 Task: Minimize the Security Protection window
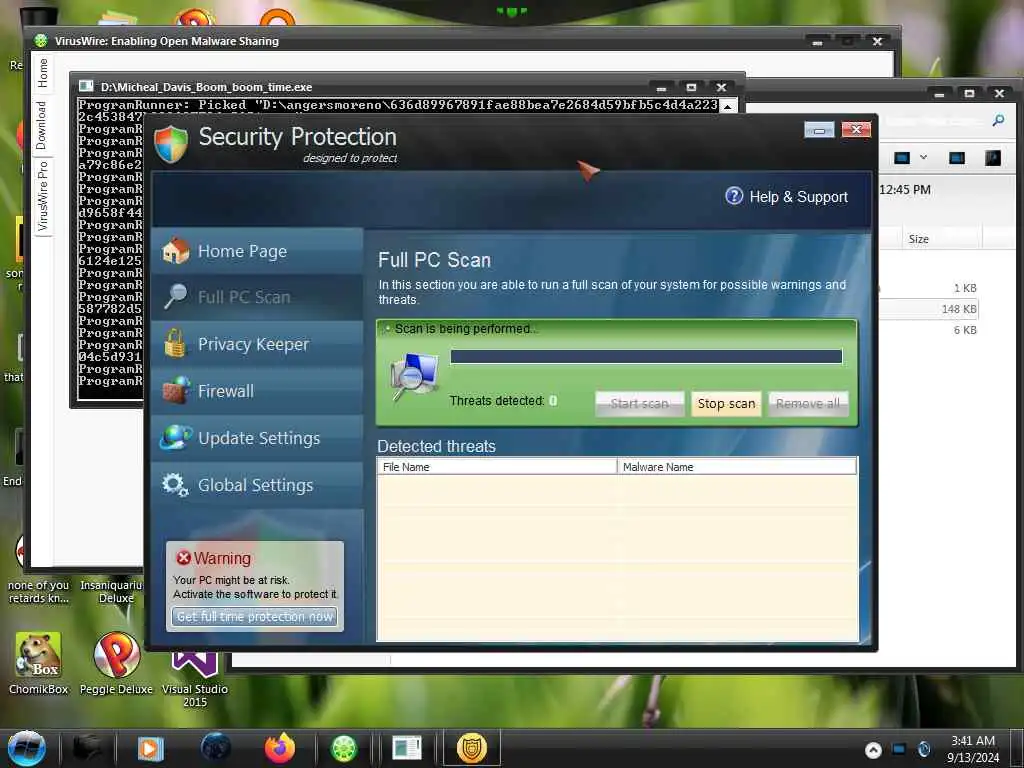tap(819, 130)
